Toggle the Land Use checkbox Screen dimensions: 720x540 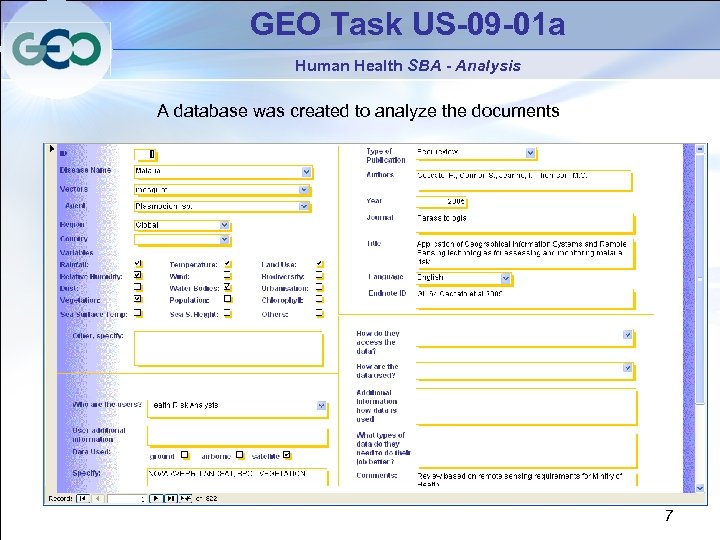tap(320, 264)
